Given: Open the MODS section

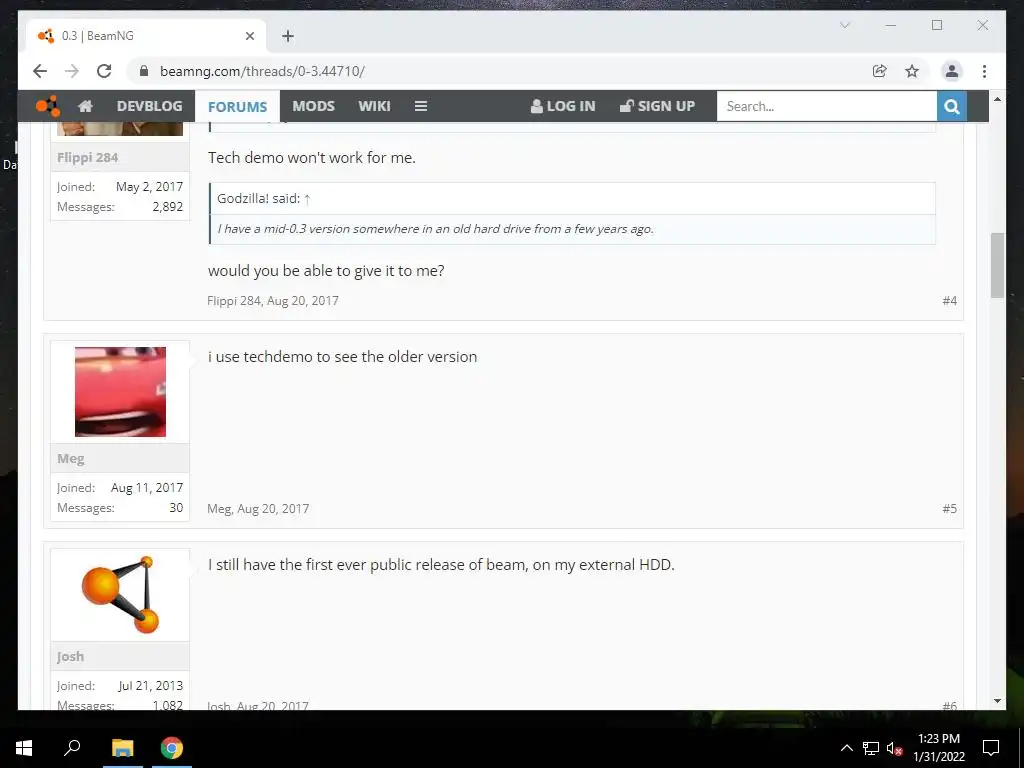Looking at the screenshot, I should pyautogui.click(x=313, y=106).
